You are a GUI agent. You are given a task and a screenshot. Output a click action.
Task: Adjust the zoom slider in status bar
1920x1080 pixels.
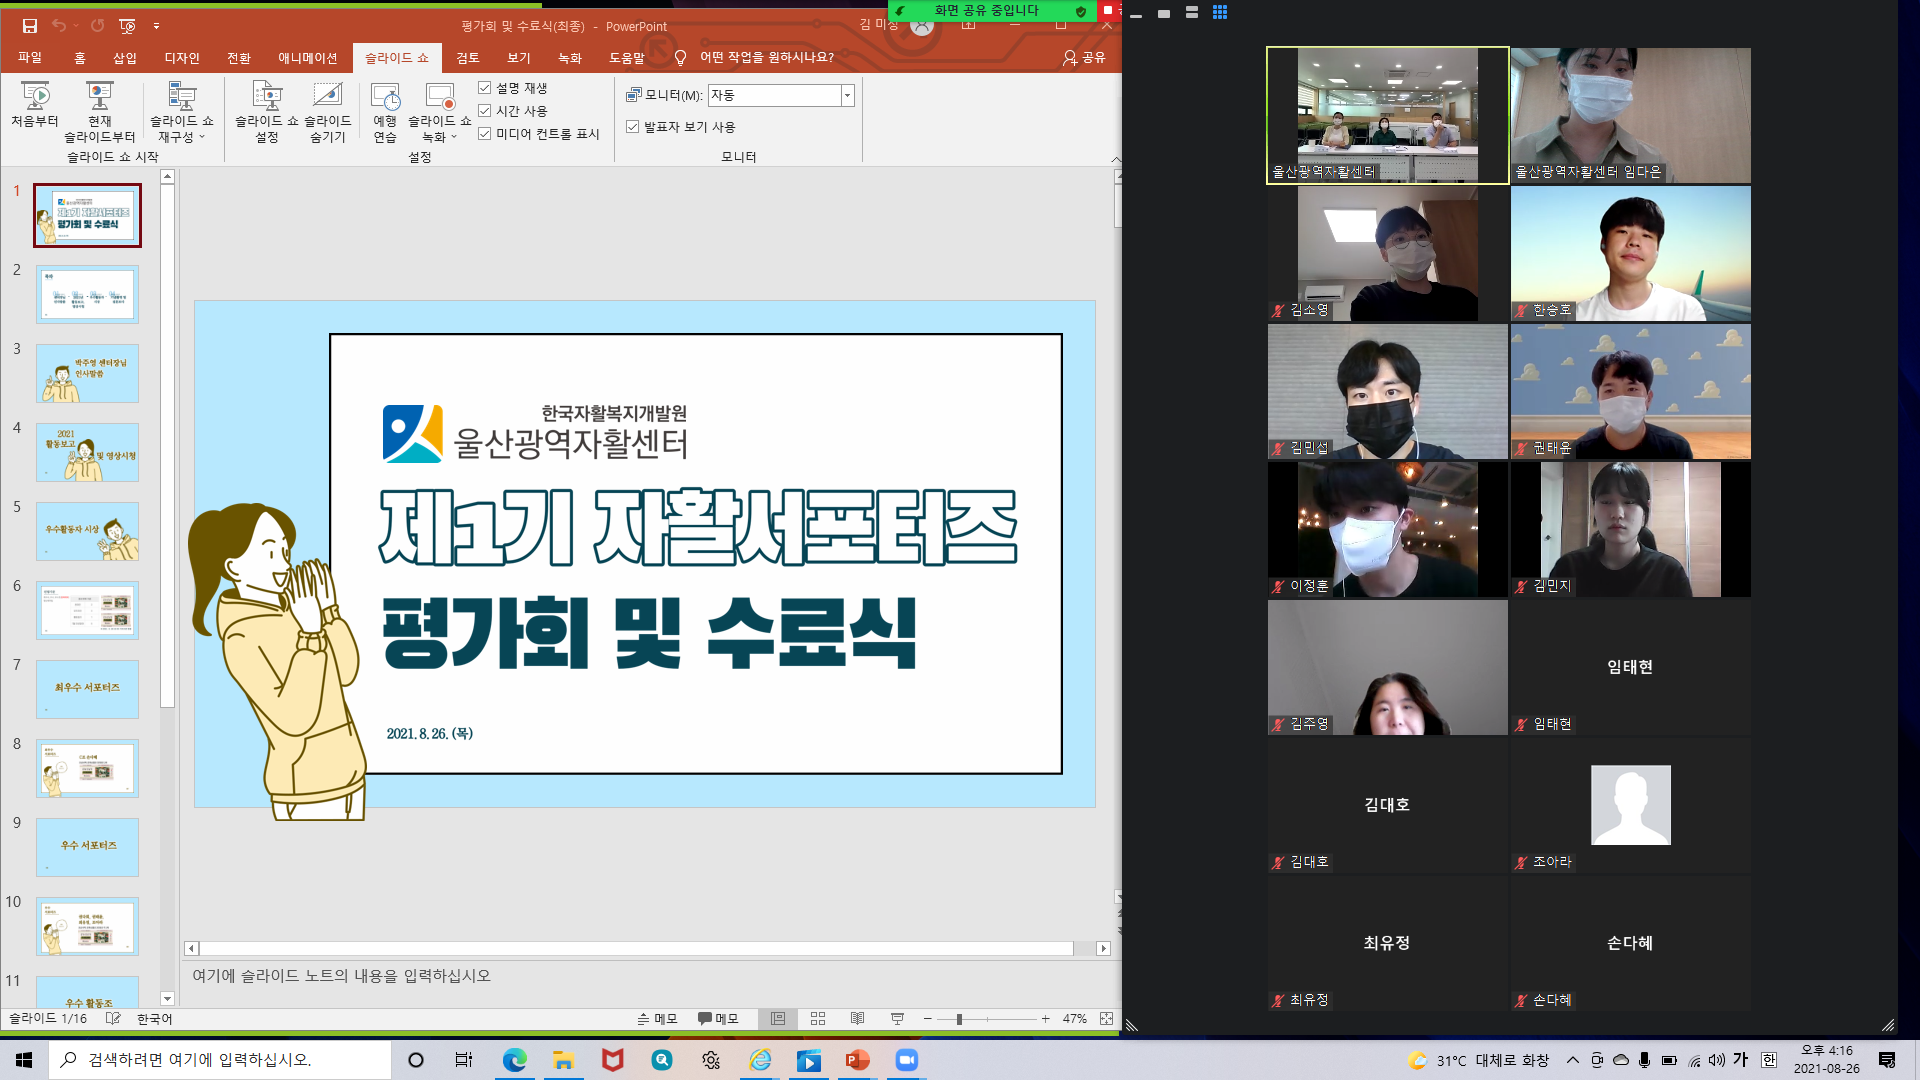pyautogui.click(x=959, y=1019)
